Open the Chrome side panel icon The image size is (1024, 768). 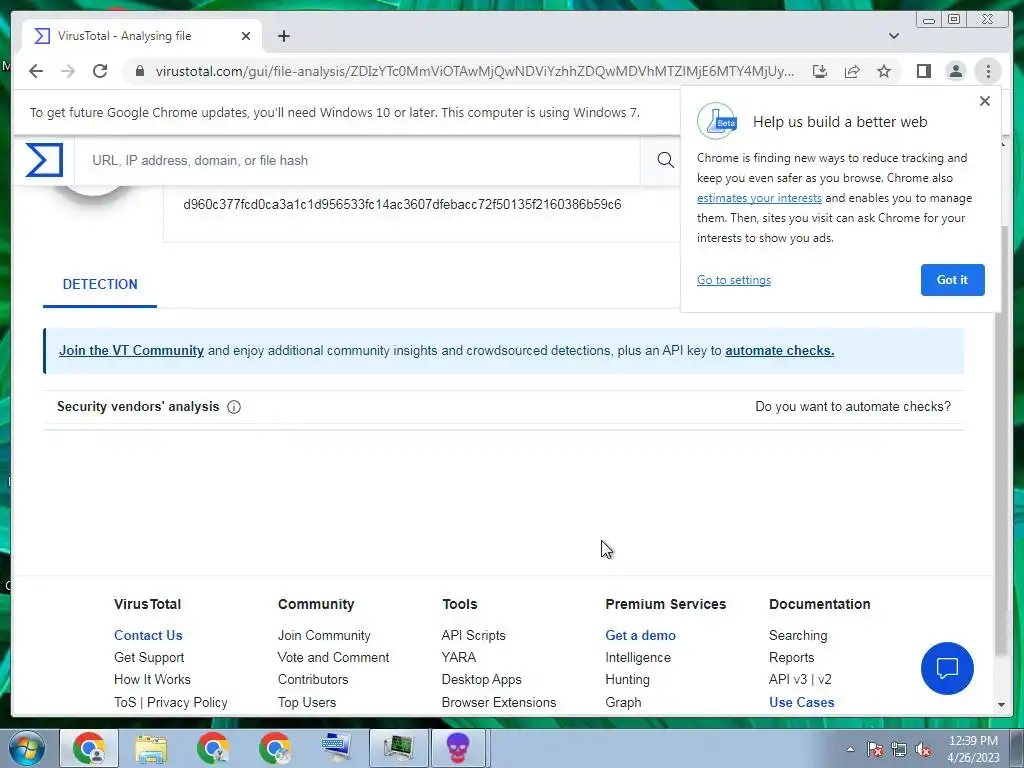tap(923, 71)
